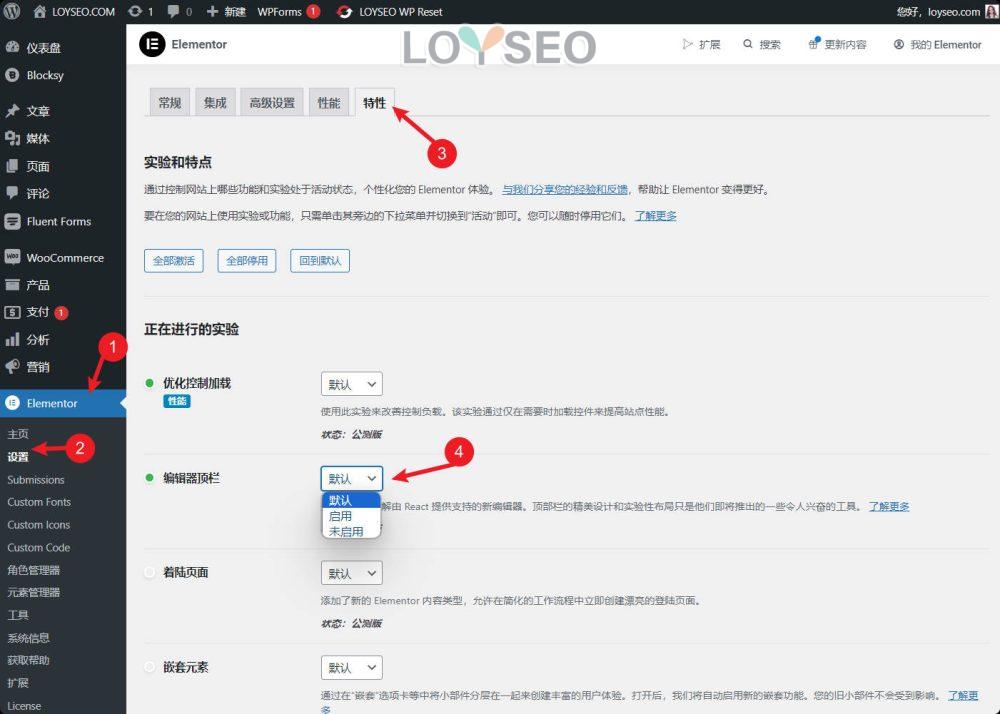Open Submissions submenu item
The width and height of the screenshot is (1000, 714).
click(36, 479)
